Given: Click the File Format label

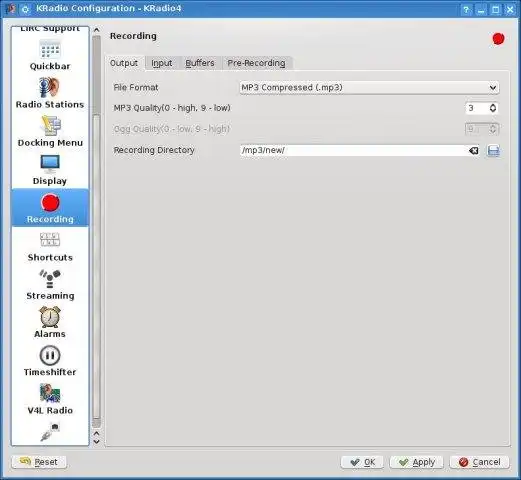Looking at the screenshot, I should (x=136, y=88).
